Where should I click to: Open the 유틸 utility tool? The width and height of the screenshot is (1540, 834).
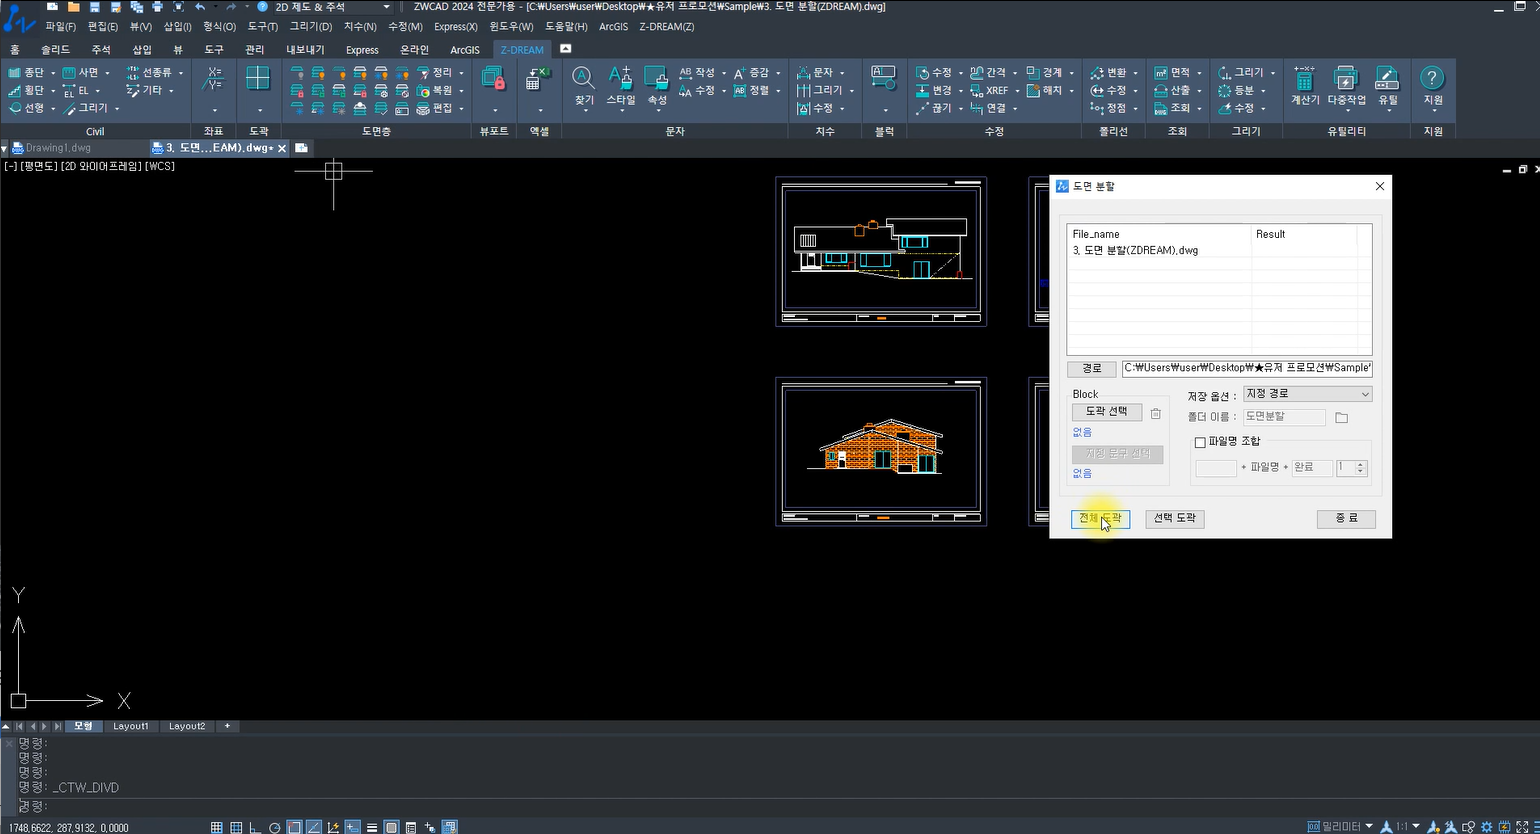[x=1387, y=86]
